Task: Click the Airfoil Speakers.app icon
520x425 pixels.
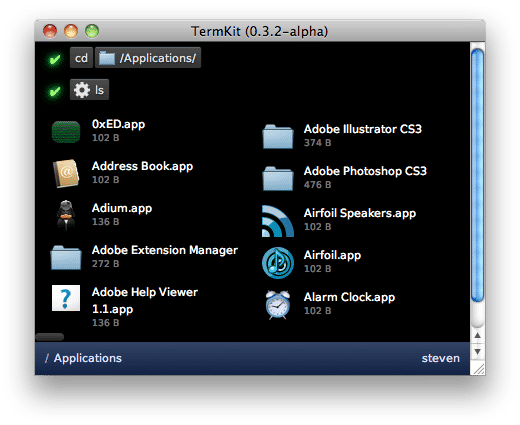Action: [278, 221]
